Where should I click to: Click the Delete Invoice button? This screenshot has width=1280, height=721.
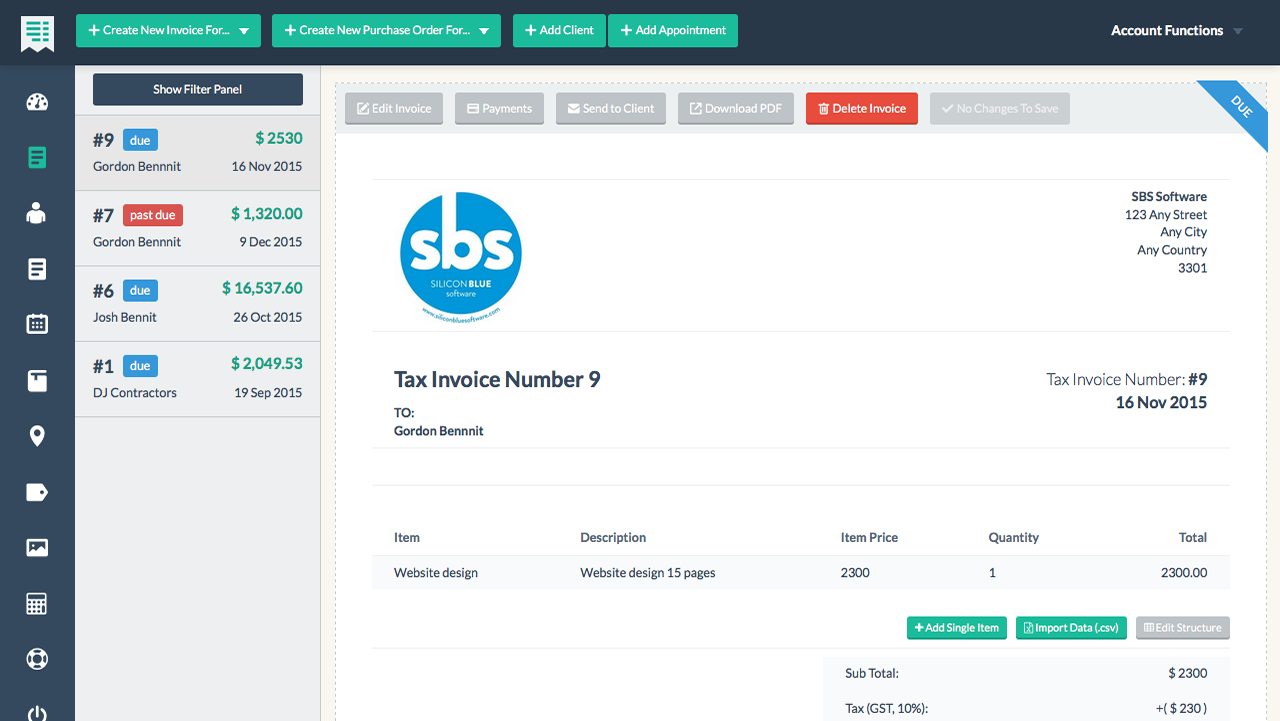[x=861, y=108]
